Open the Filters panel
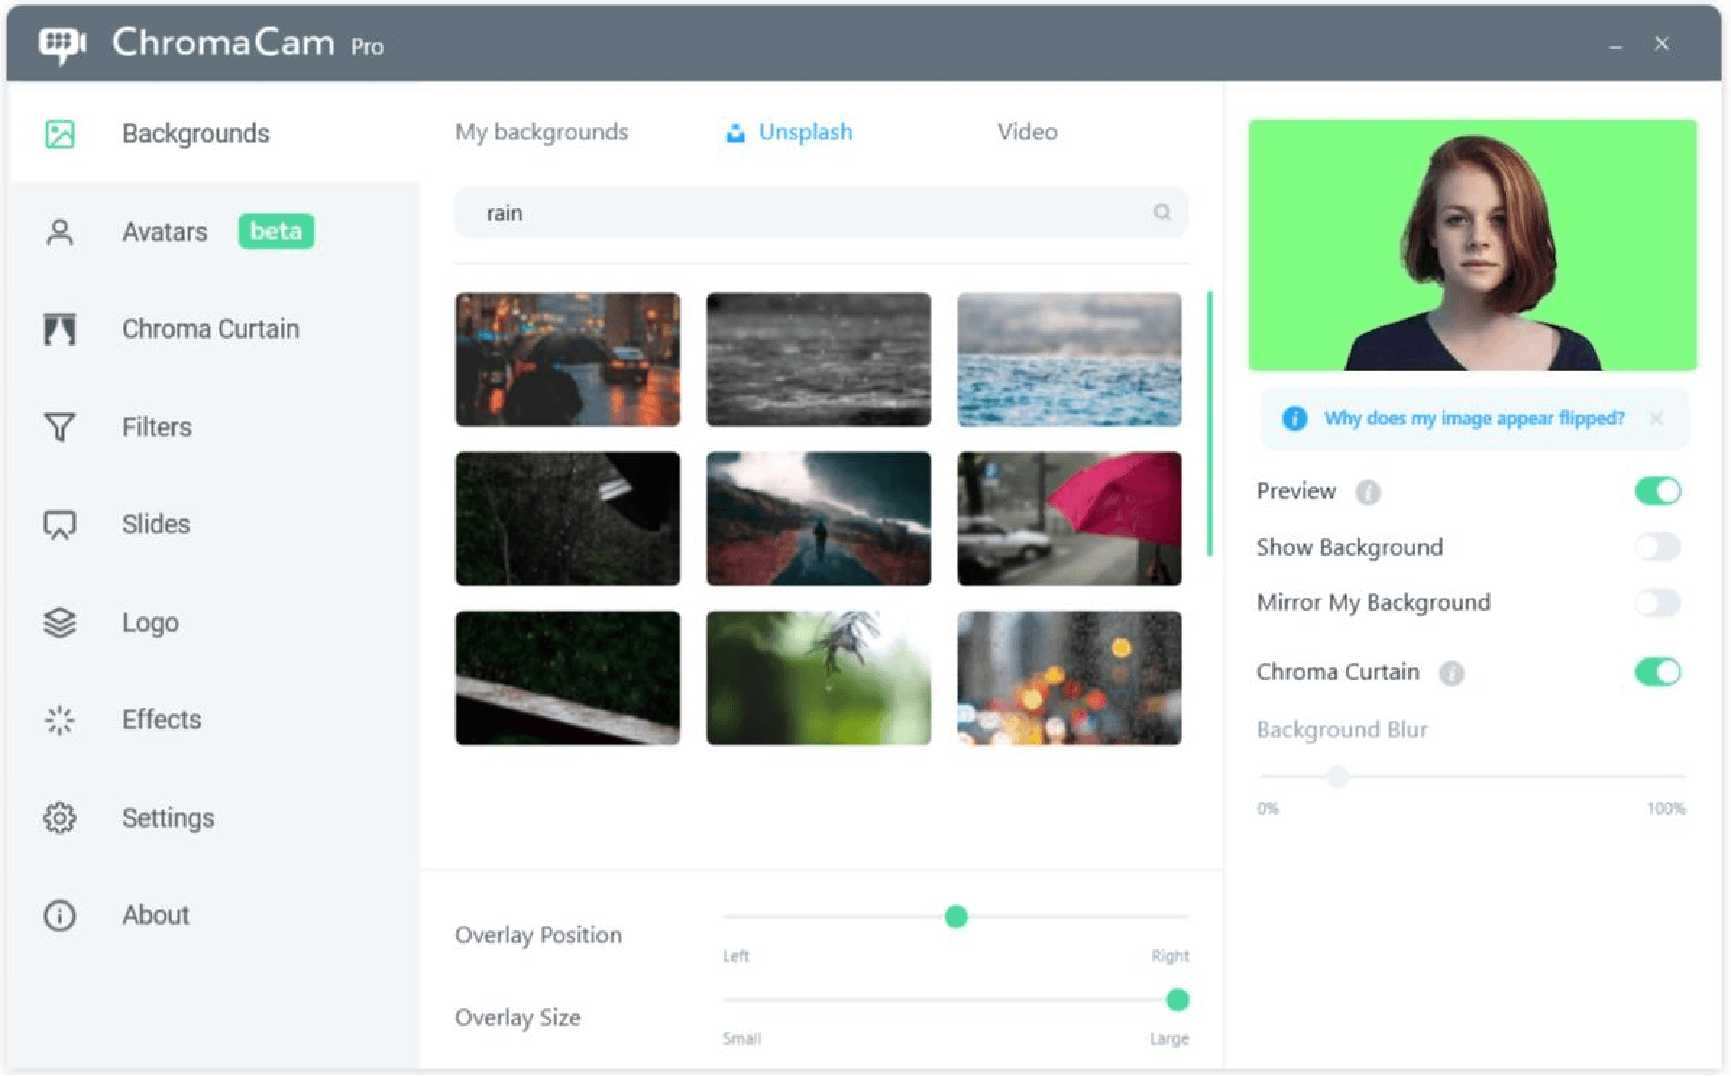The width and height of the screenshot is (1731, 1076). click(x=156, y=427)
